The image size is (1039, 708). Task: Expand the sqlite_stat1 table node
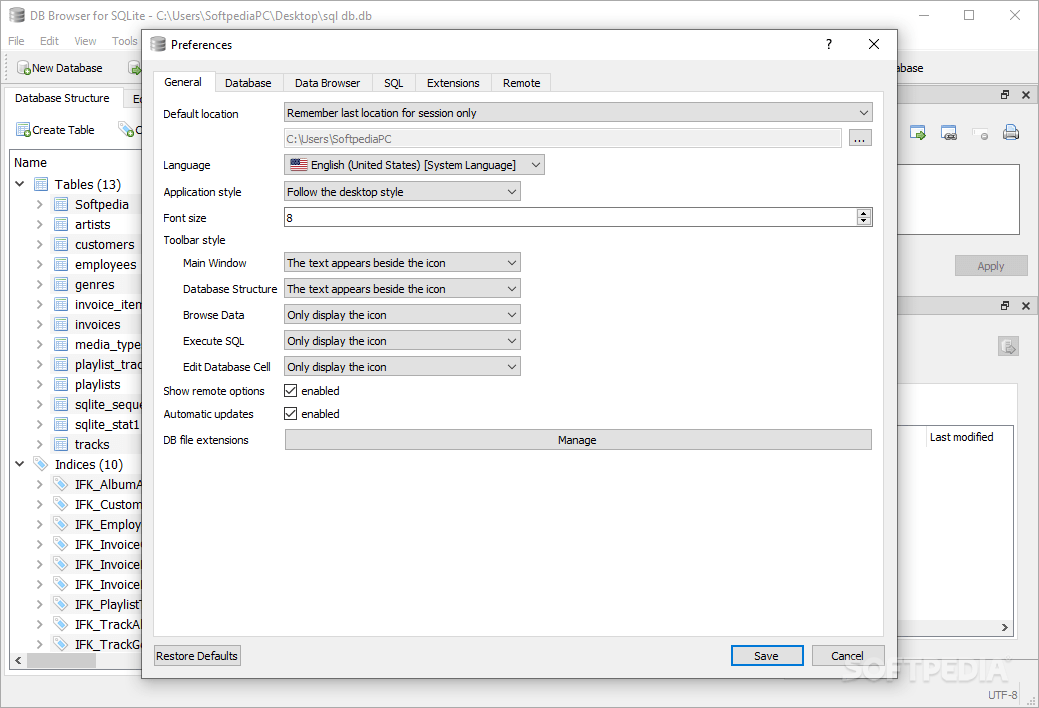pyautogui.click(x=40, y=424)
